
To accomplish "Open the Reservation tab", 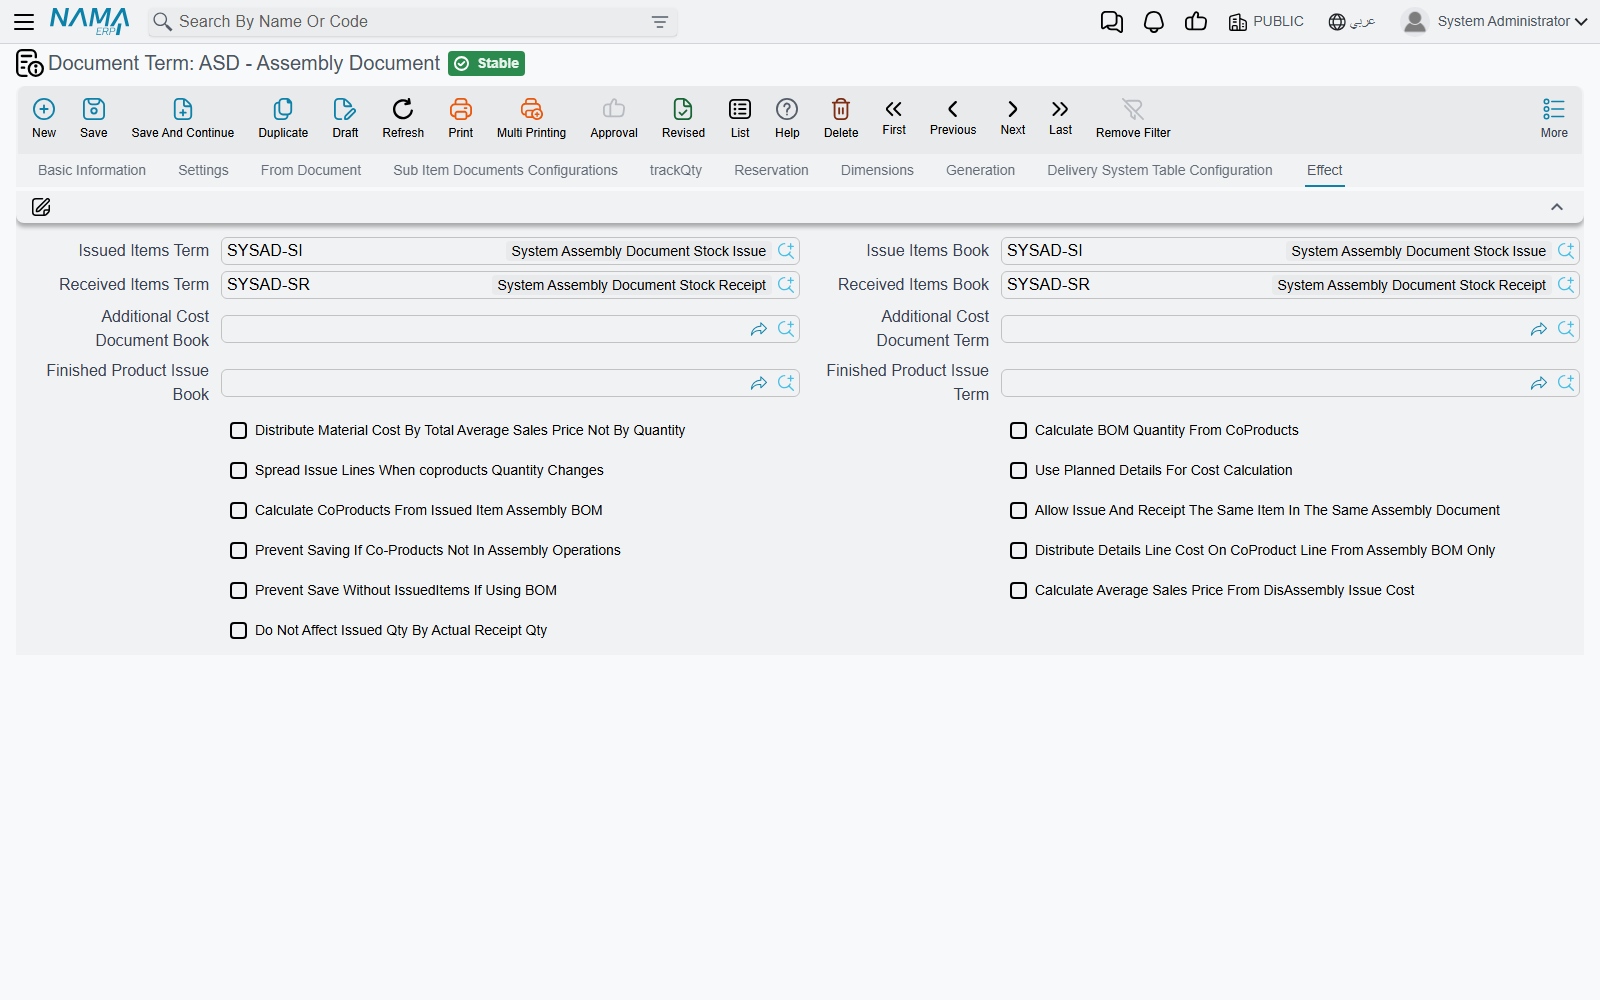I will pos(771,170).
